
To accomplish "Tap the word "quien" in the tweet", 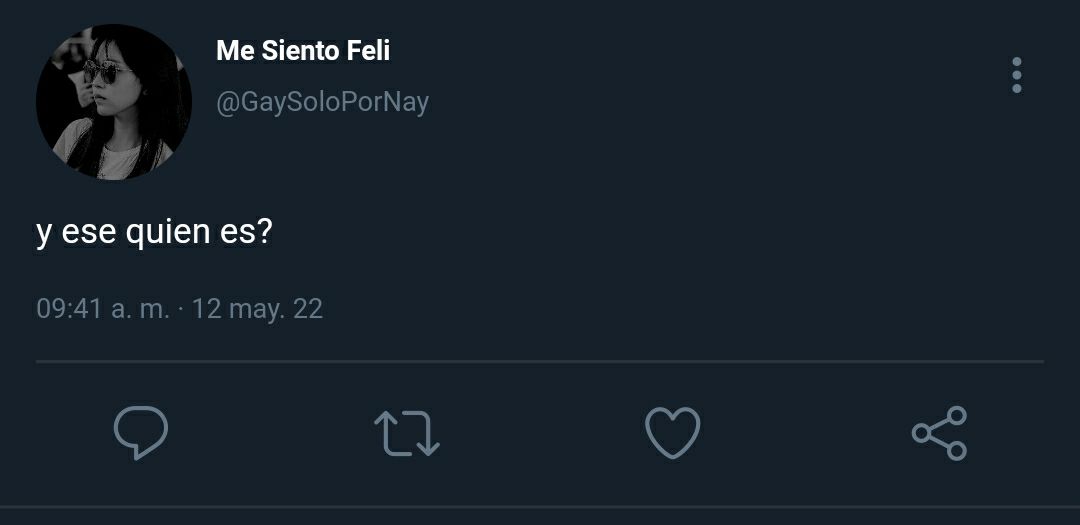I will click(167, 233).
